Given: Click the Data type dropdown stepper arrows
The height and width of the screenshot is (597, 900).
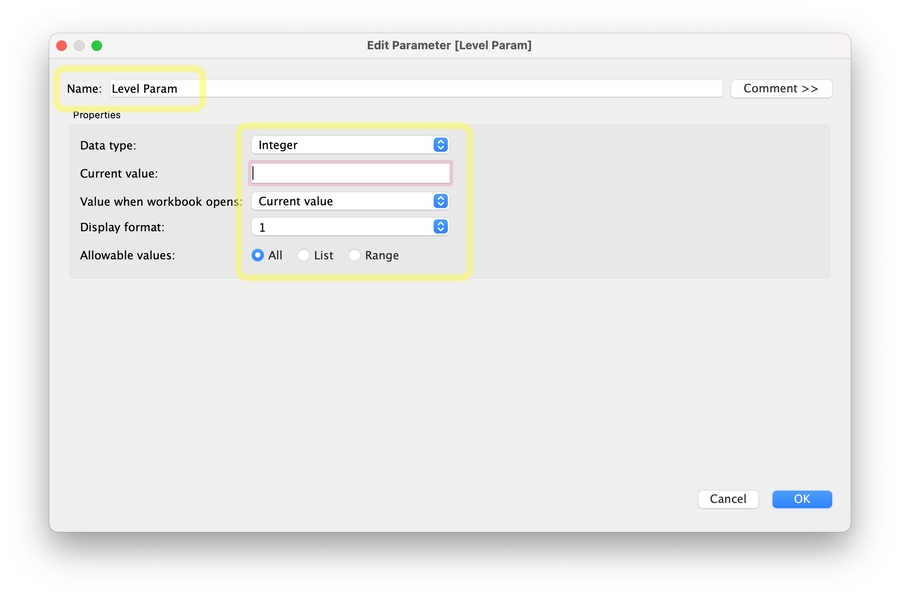Looking at the screenshot, I should tap(439, 144).
